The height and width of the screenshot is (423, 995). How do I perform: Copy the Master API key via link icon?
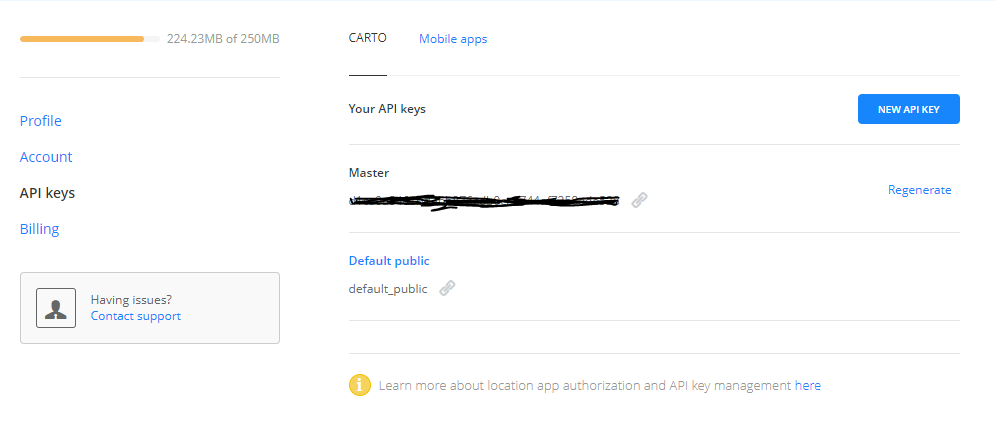tap(639, 200)
